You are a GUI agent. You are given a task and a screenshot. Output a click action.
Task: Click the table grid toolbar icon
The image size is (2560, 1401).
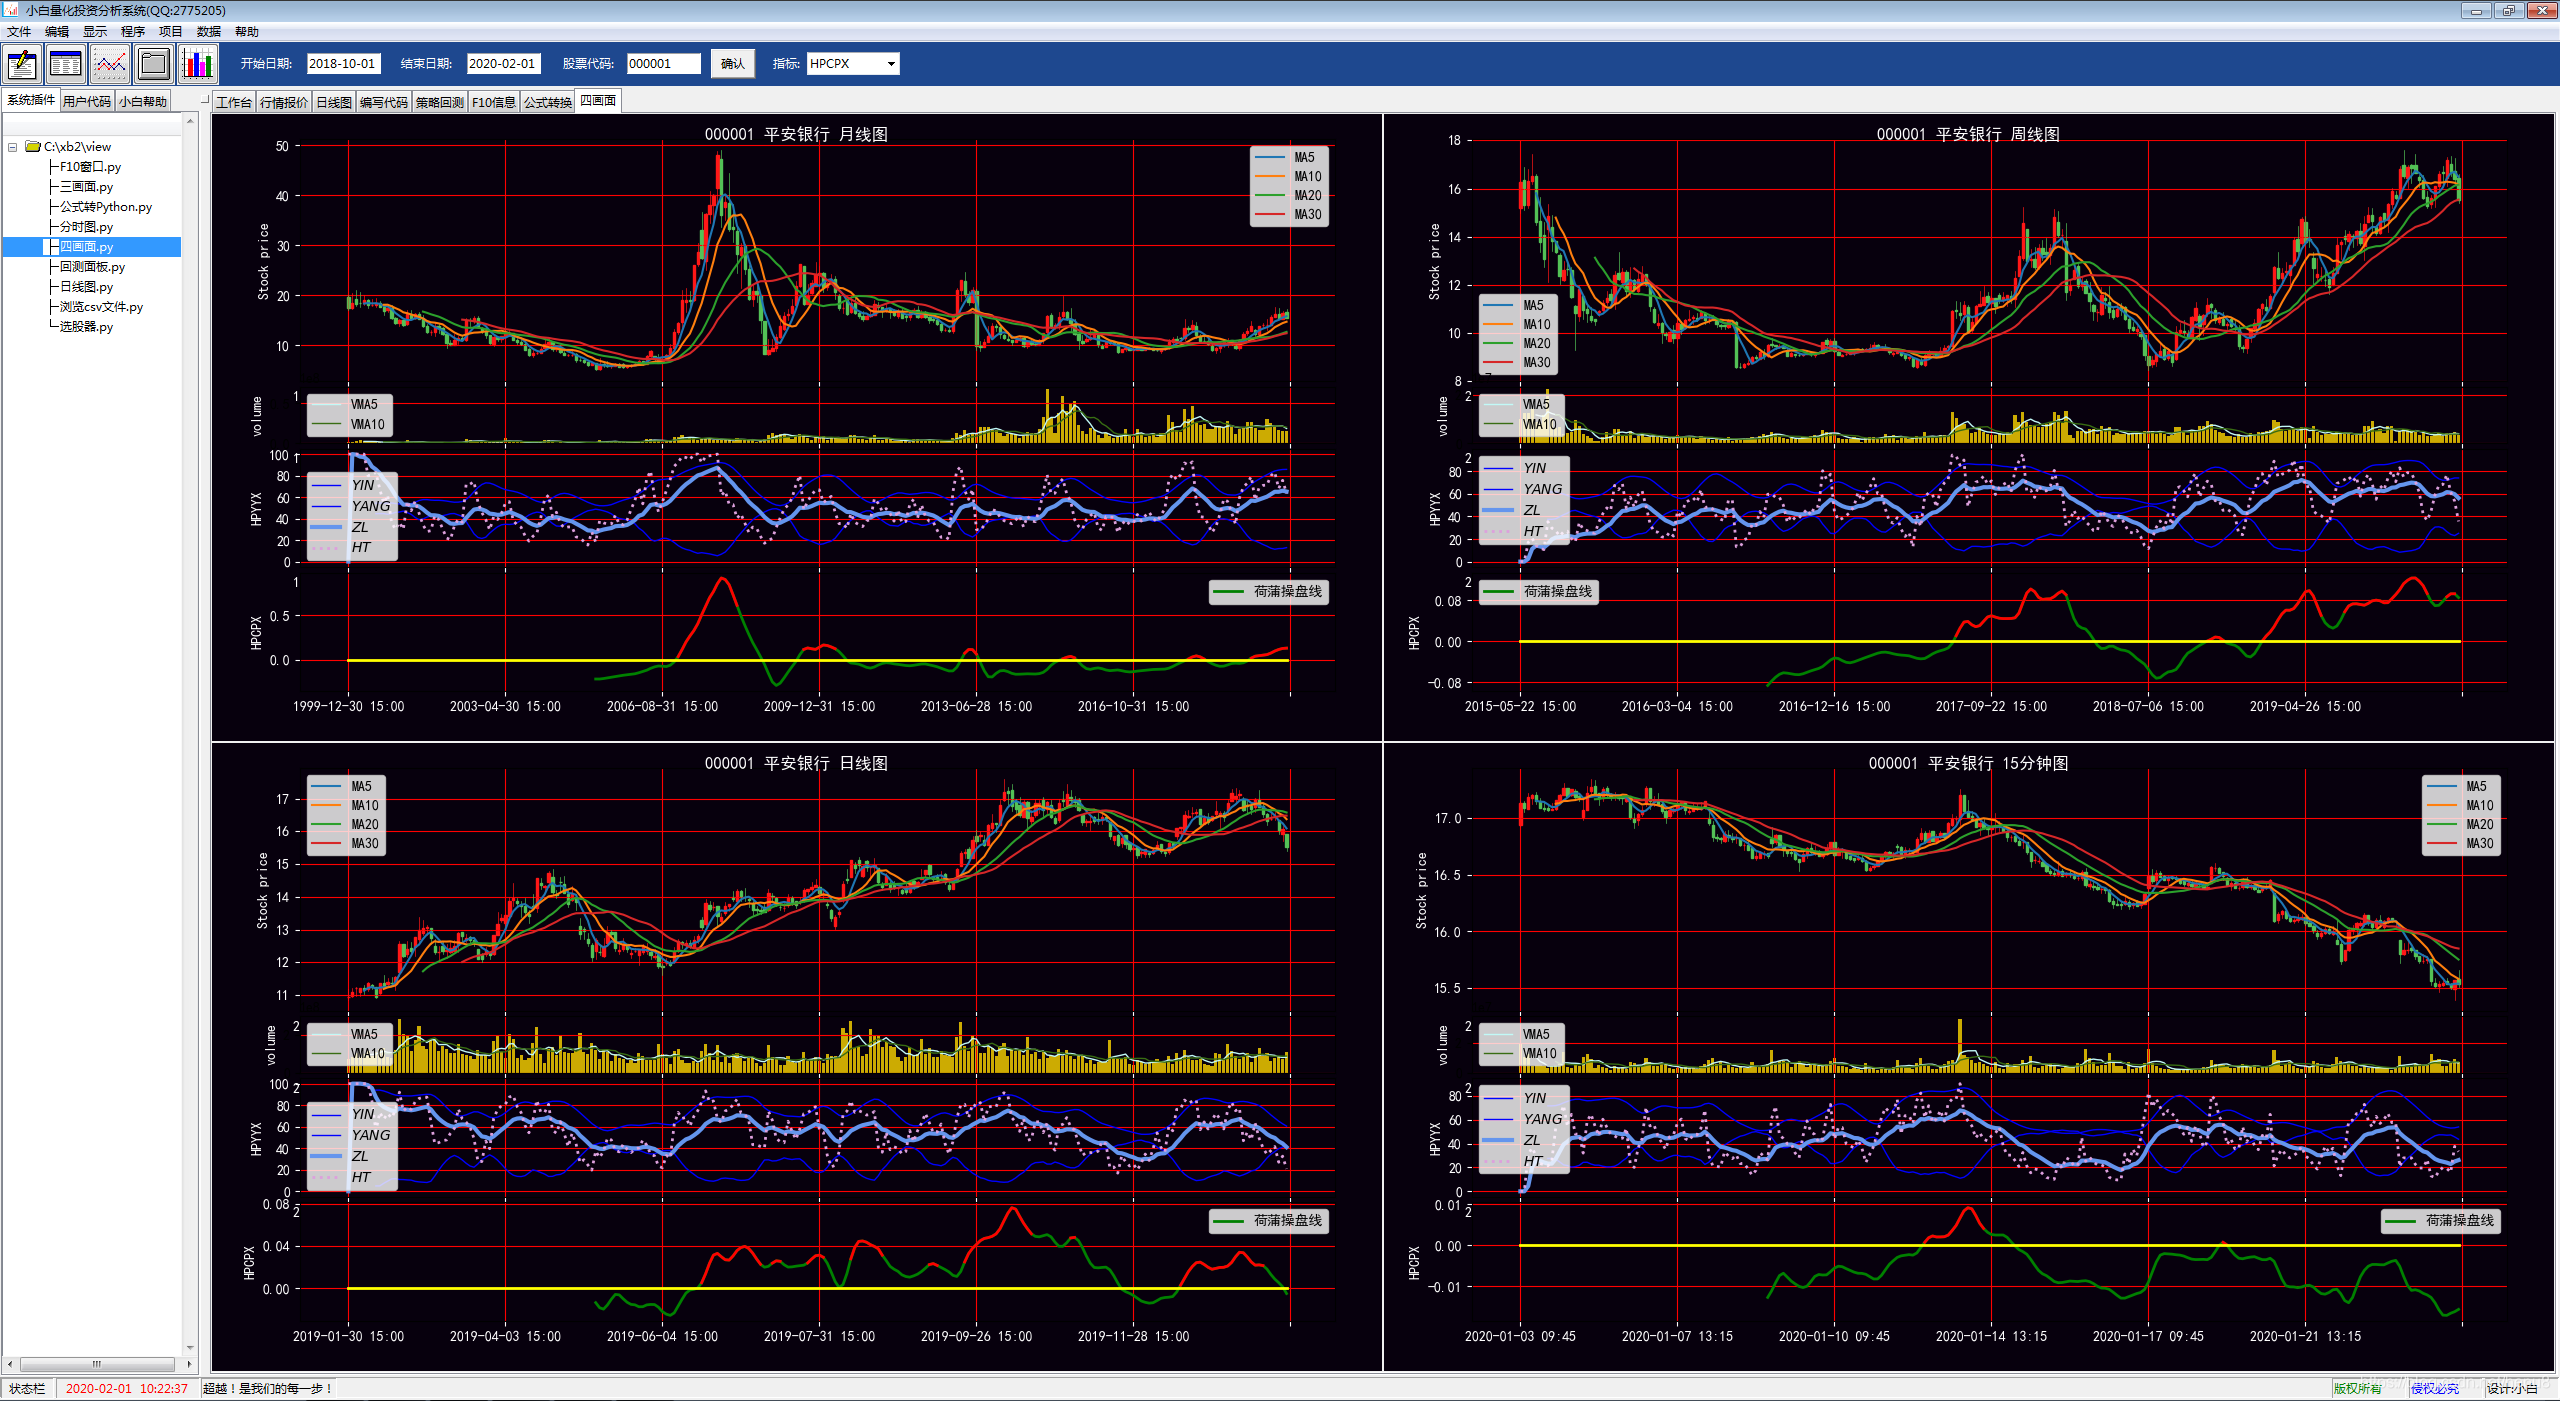coord(66,64)
